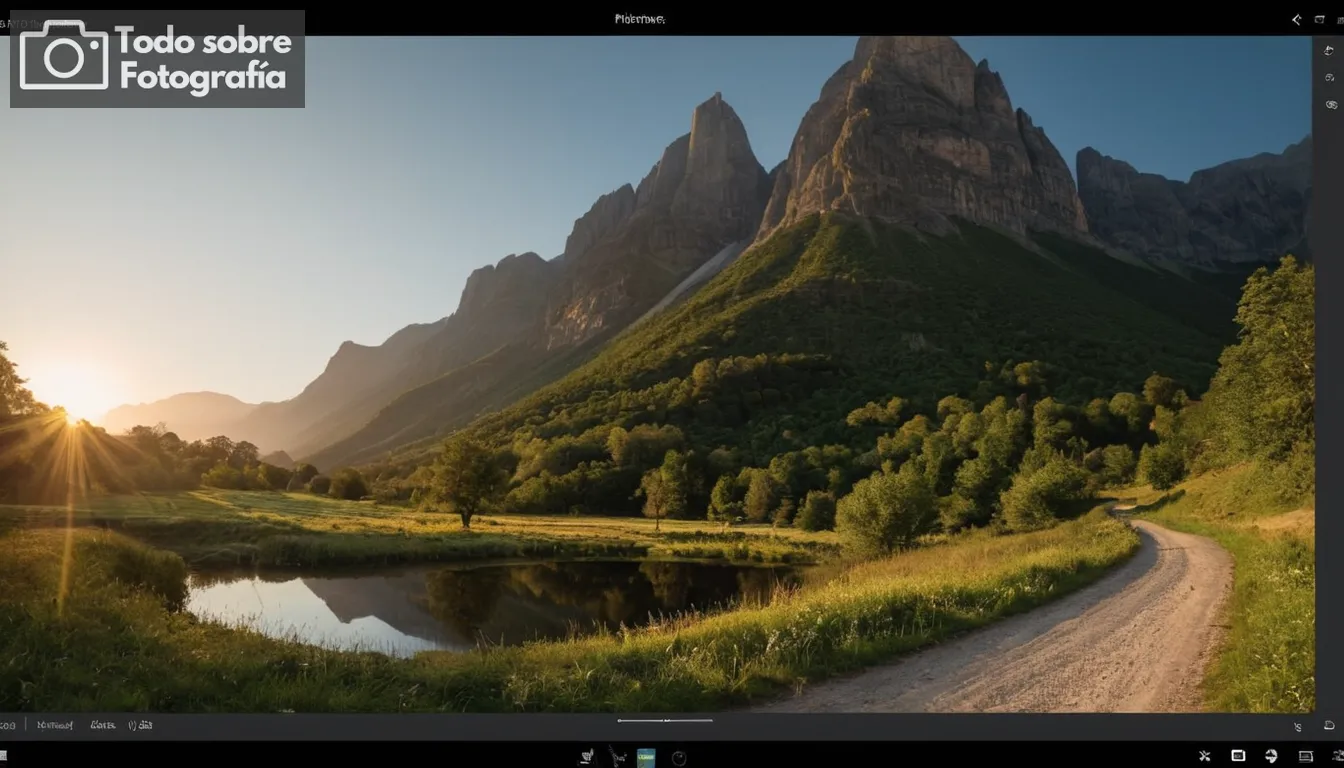This screenshot has width=1344, height=768.
Task: Click the window title text at top center
Action: coord(640,19)
